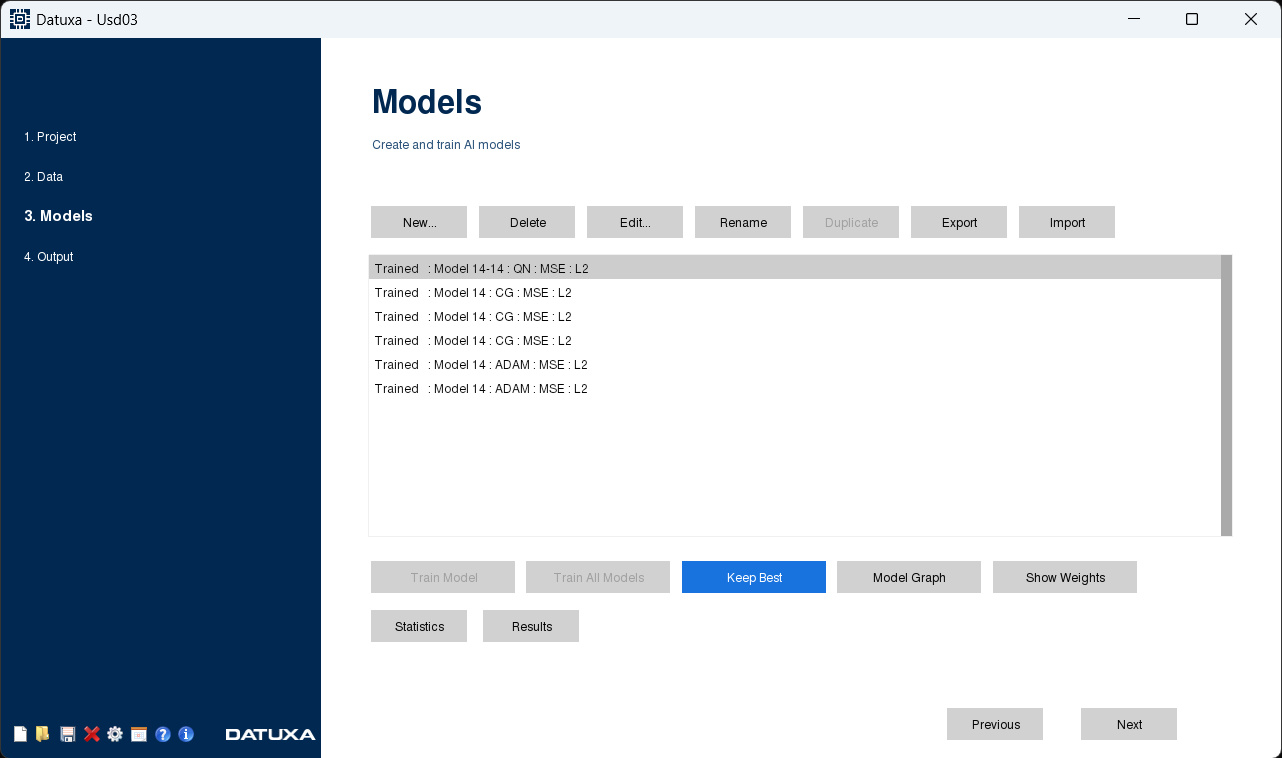
Task: Open help with the question mark icon
Action: click(163, 734)
